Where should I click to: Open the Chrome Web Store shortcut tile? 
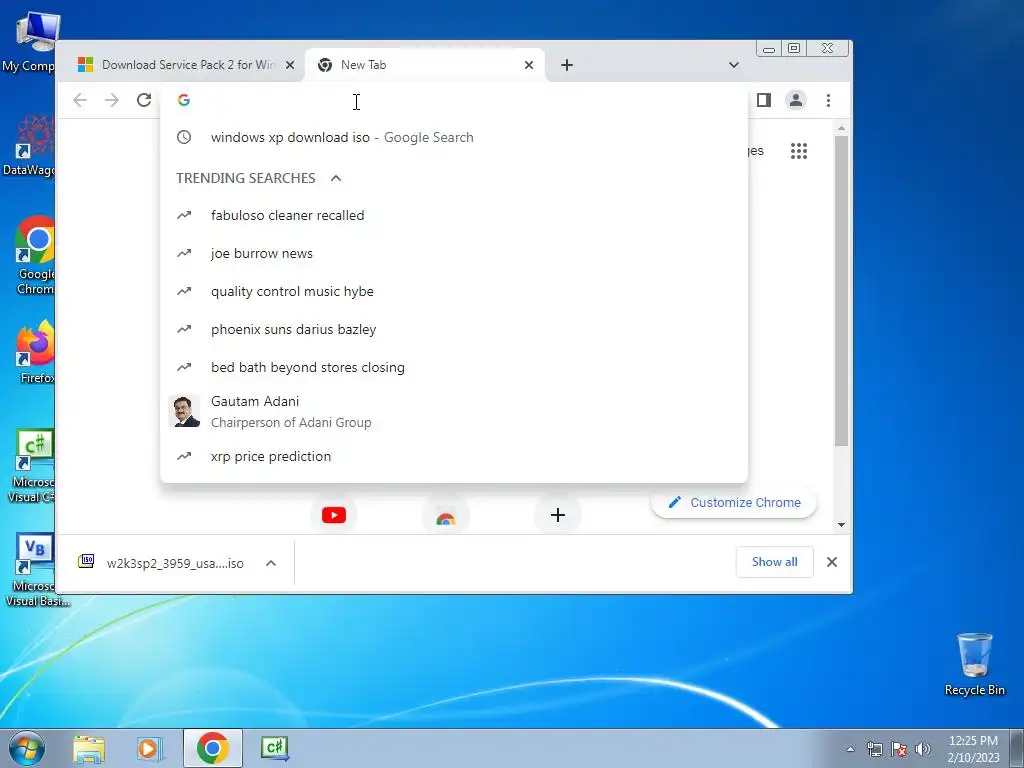click(446, 517)
